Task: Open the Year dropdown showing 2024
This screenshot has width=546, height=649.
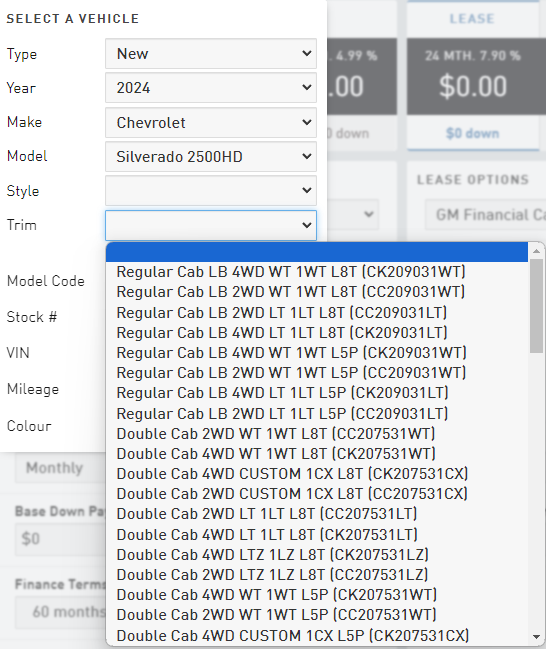Action: click(x=211, y=88)
